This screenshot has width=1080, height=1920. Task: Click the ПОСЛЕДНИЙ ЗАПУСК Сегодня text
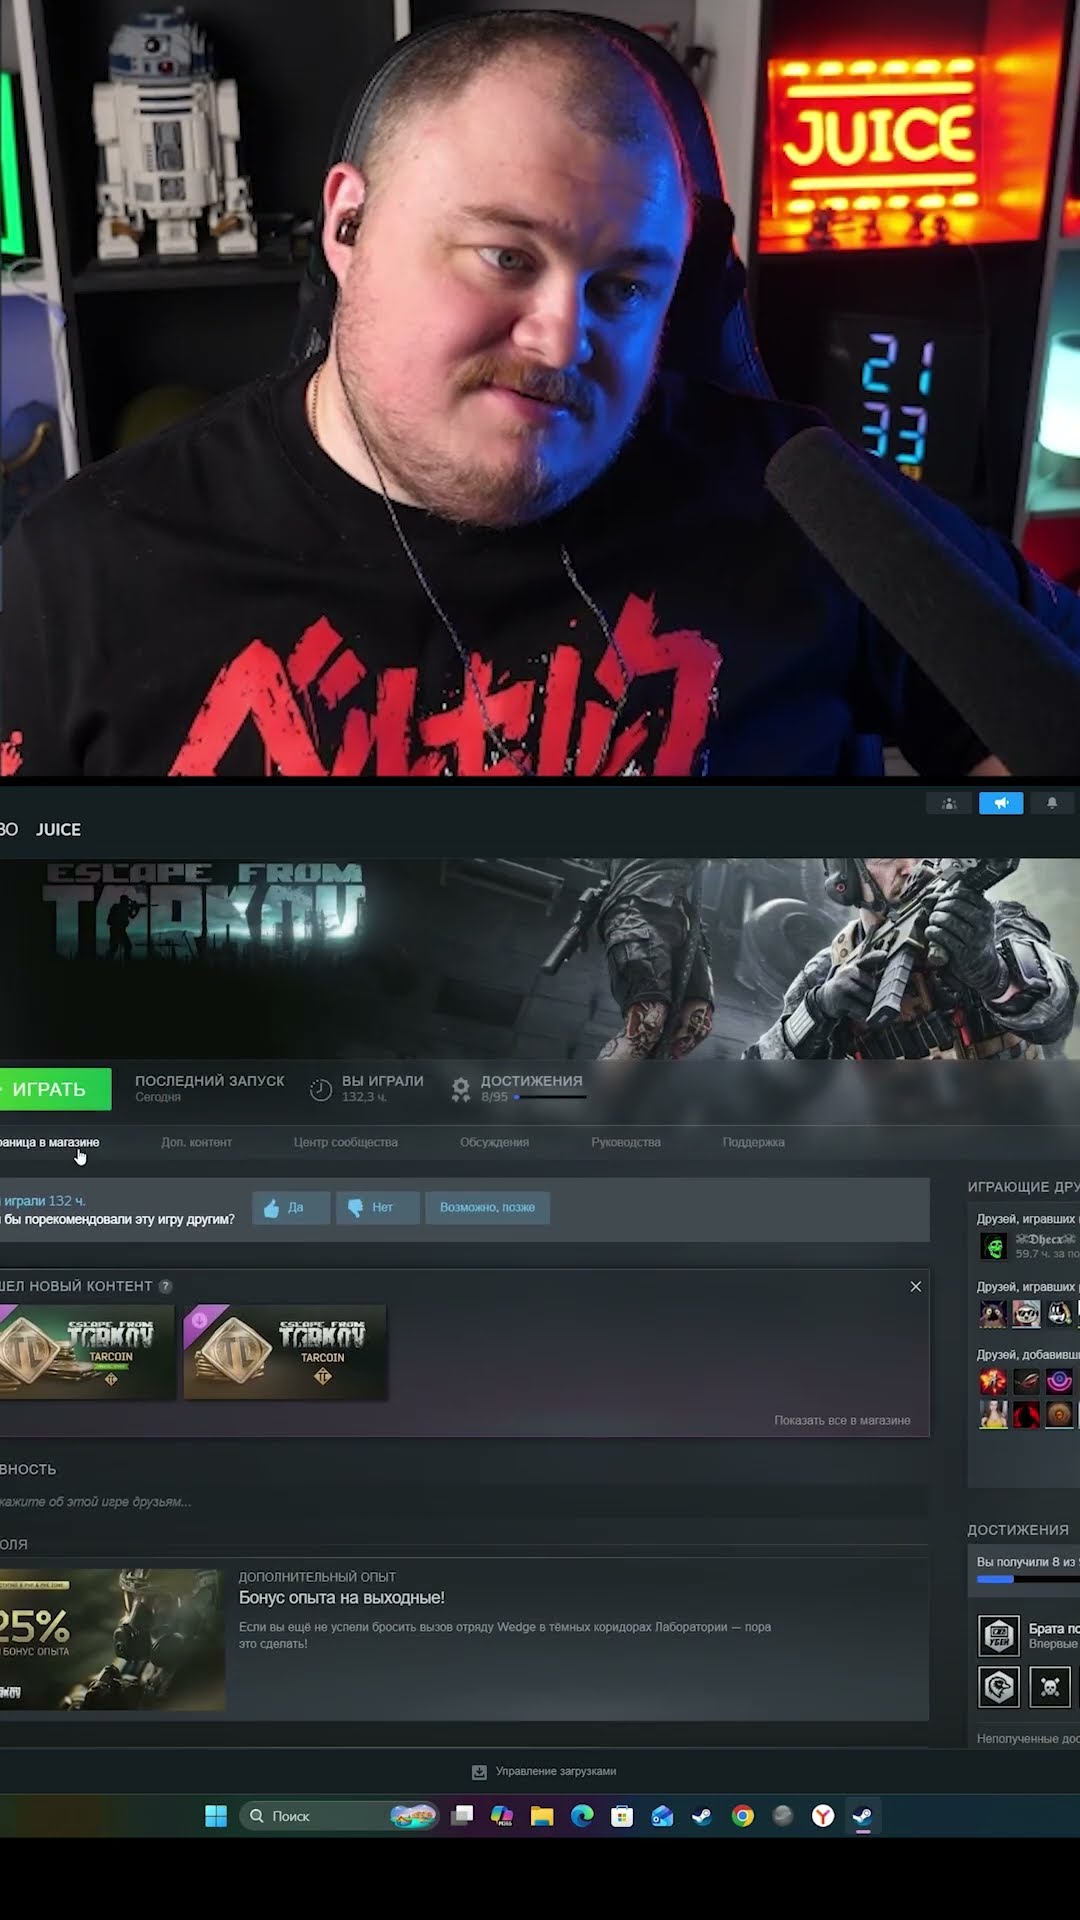point(209,1088)
